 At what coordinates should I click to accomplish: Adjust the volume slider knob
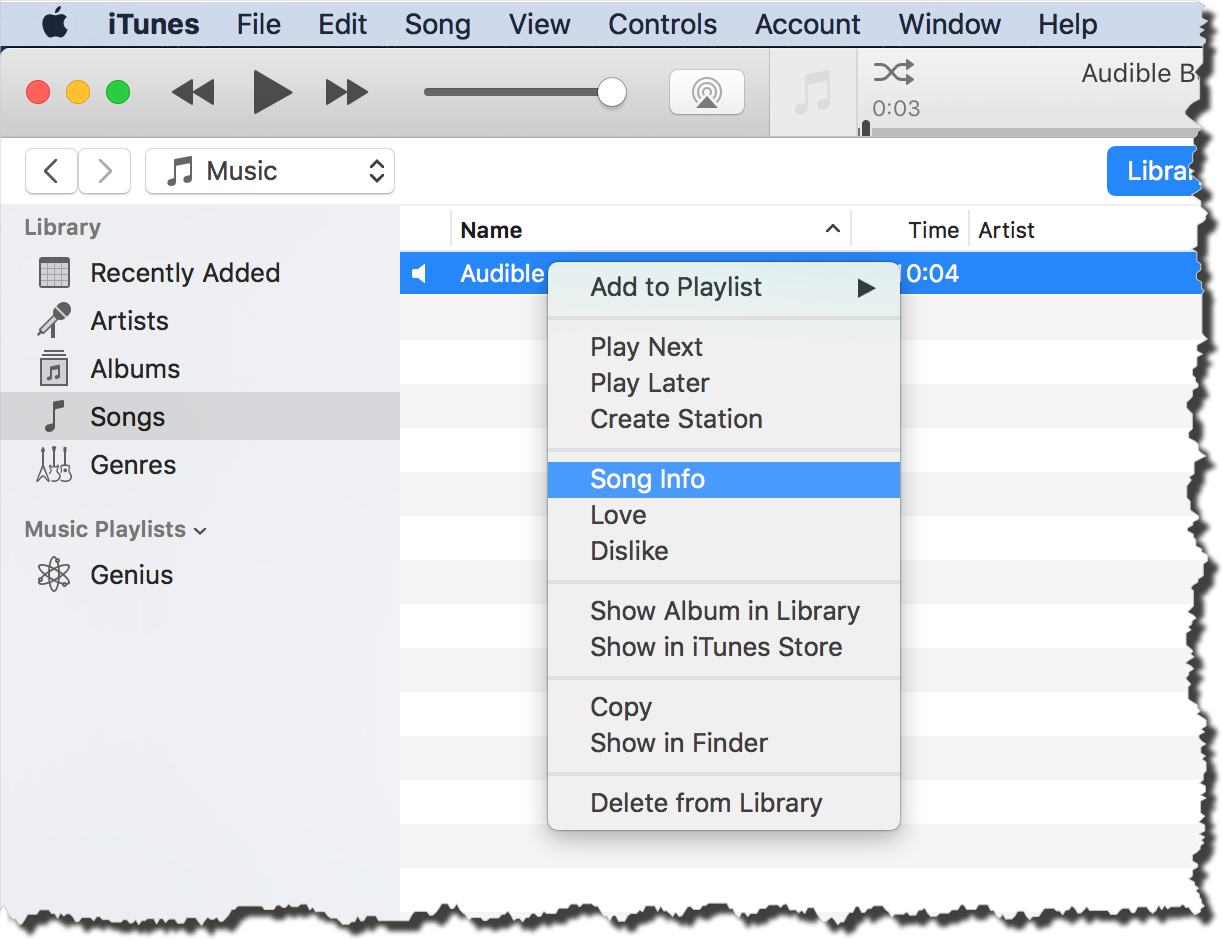(x=611, y=93)
